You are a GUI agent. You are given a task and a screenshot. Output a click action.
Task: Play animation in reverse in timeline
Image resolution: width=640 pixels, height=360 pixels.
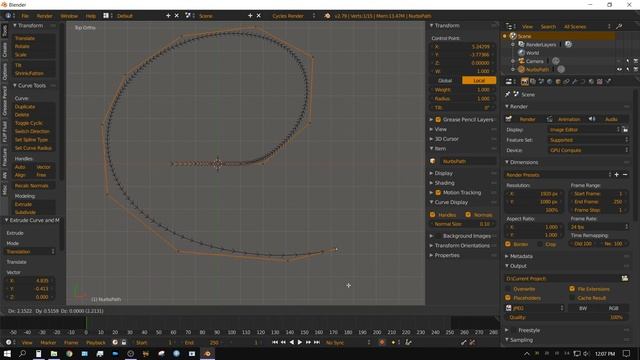(291, 342)
